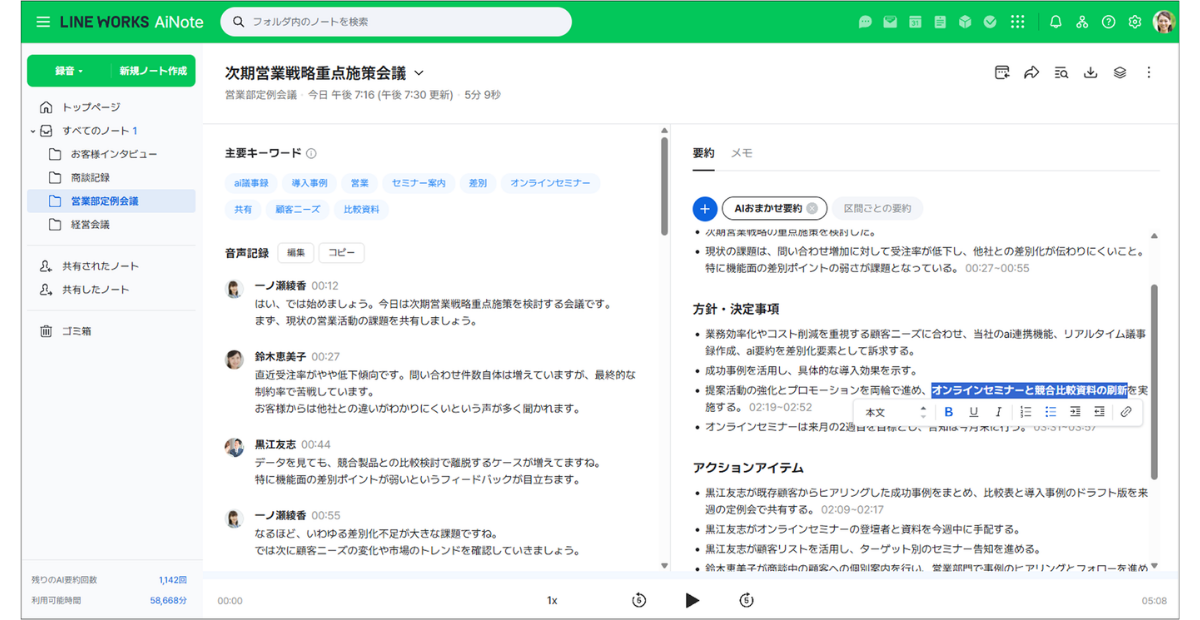
Task: Click the 新規ノート作成 button
Action: coord(153,71)
